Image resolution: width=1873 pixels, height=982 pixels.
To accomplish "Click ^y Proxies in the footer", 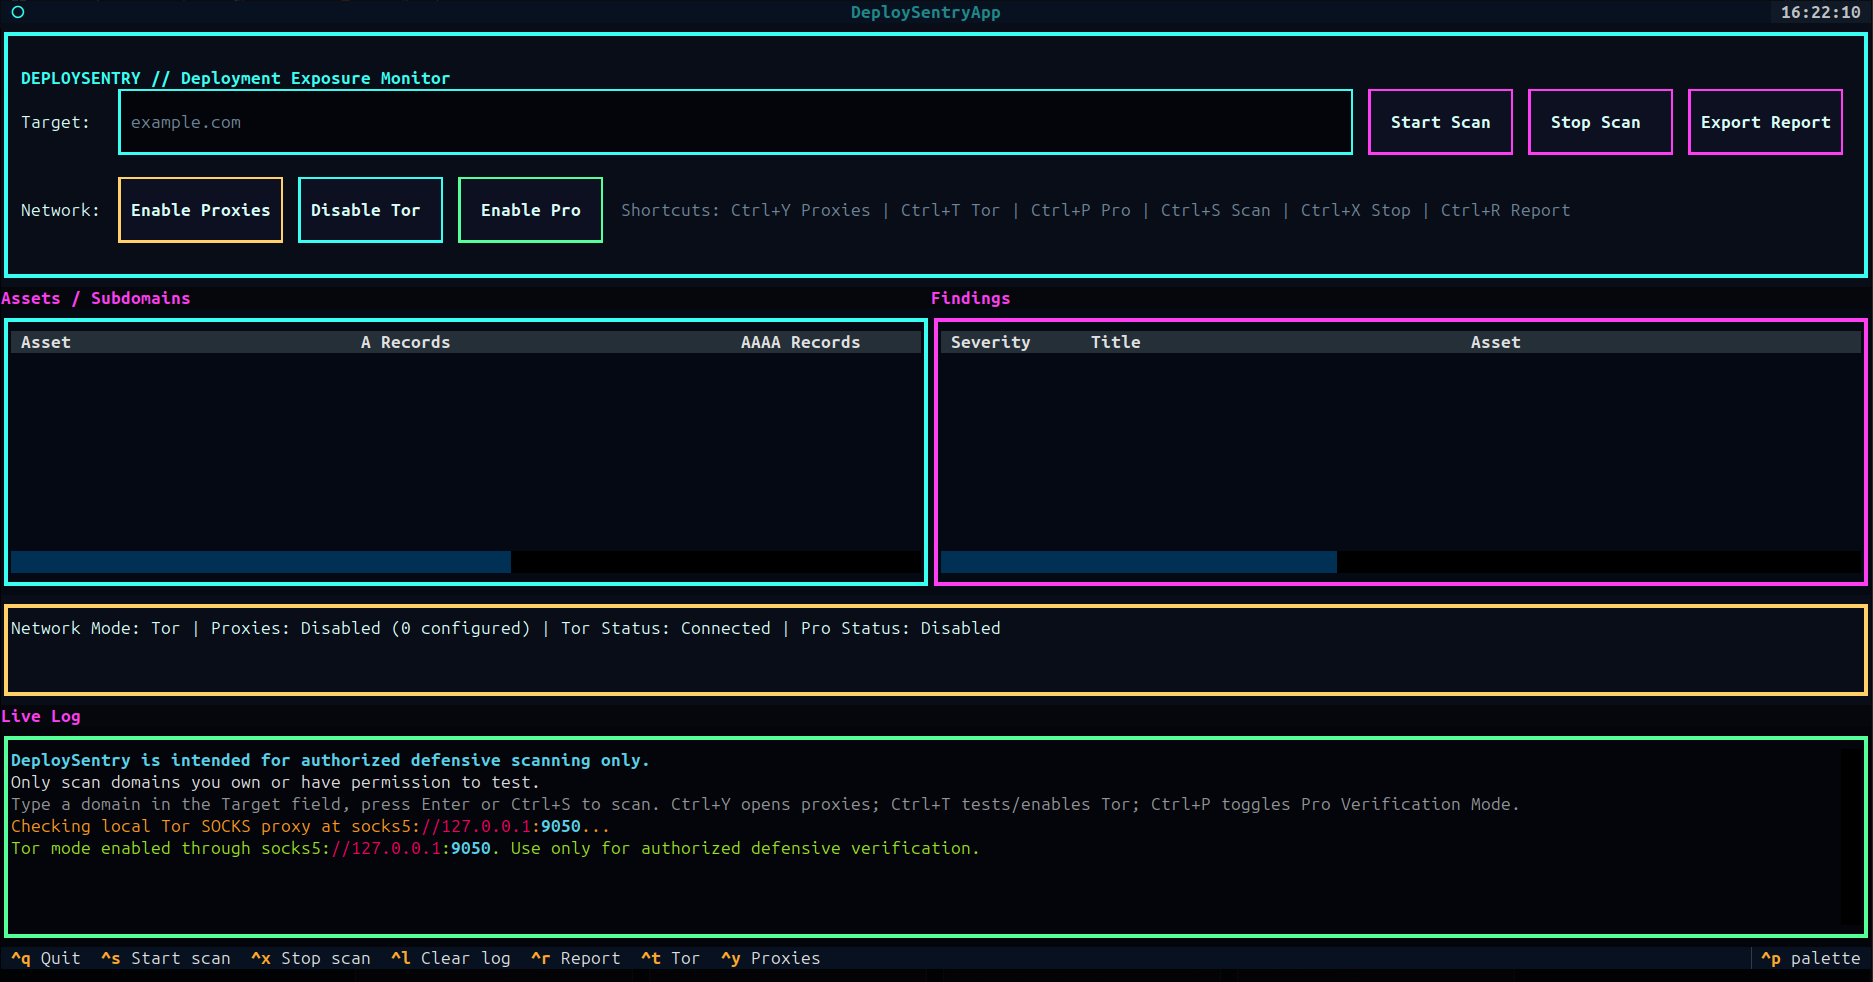I will [x=771, y=958].
